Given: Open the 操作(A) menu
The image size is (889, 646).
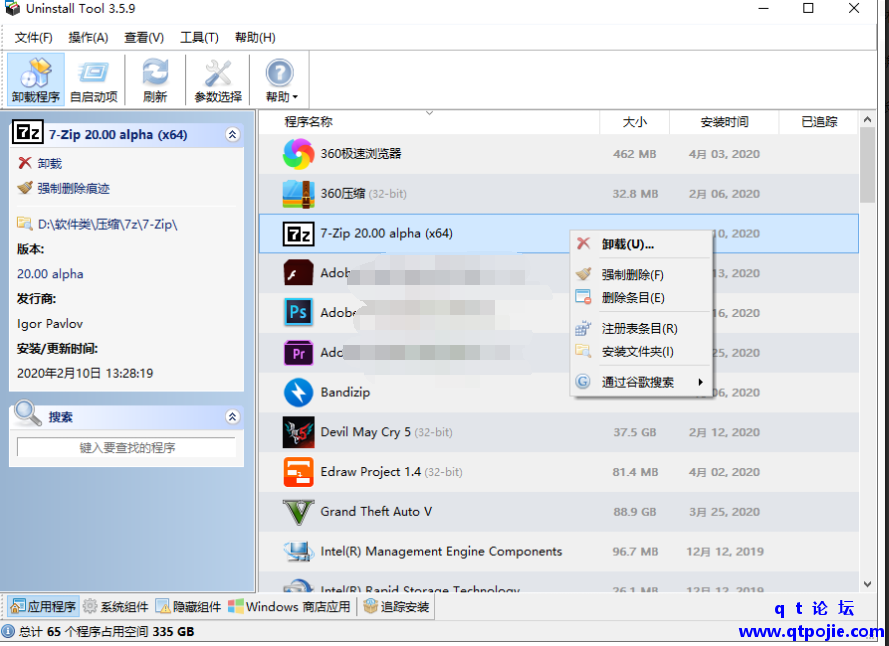Looking at the screenshot, I should 88,37.
